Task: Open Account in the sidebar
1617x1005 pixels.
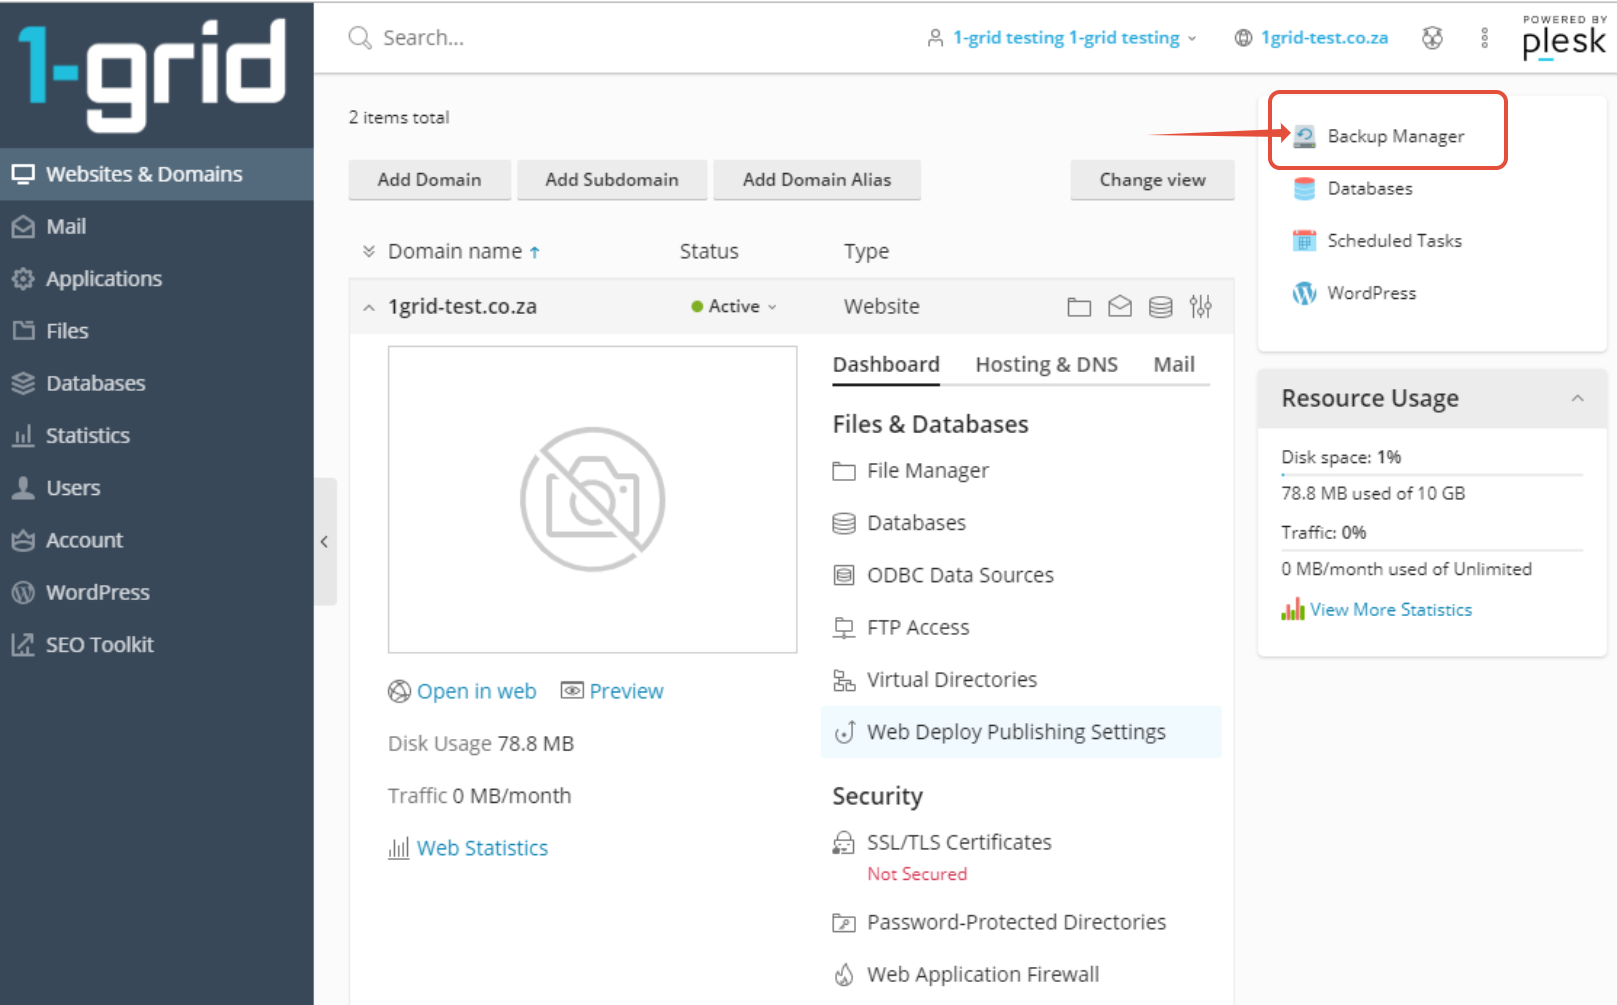Action: tap(156, 540)
